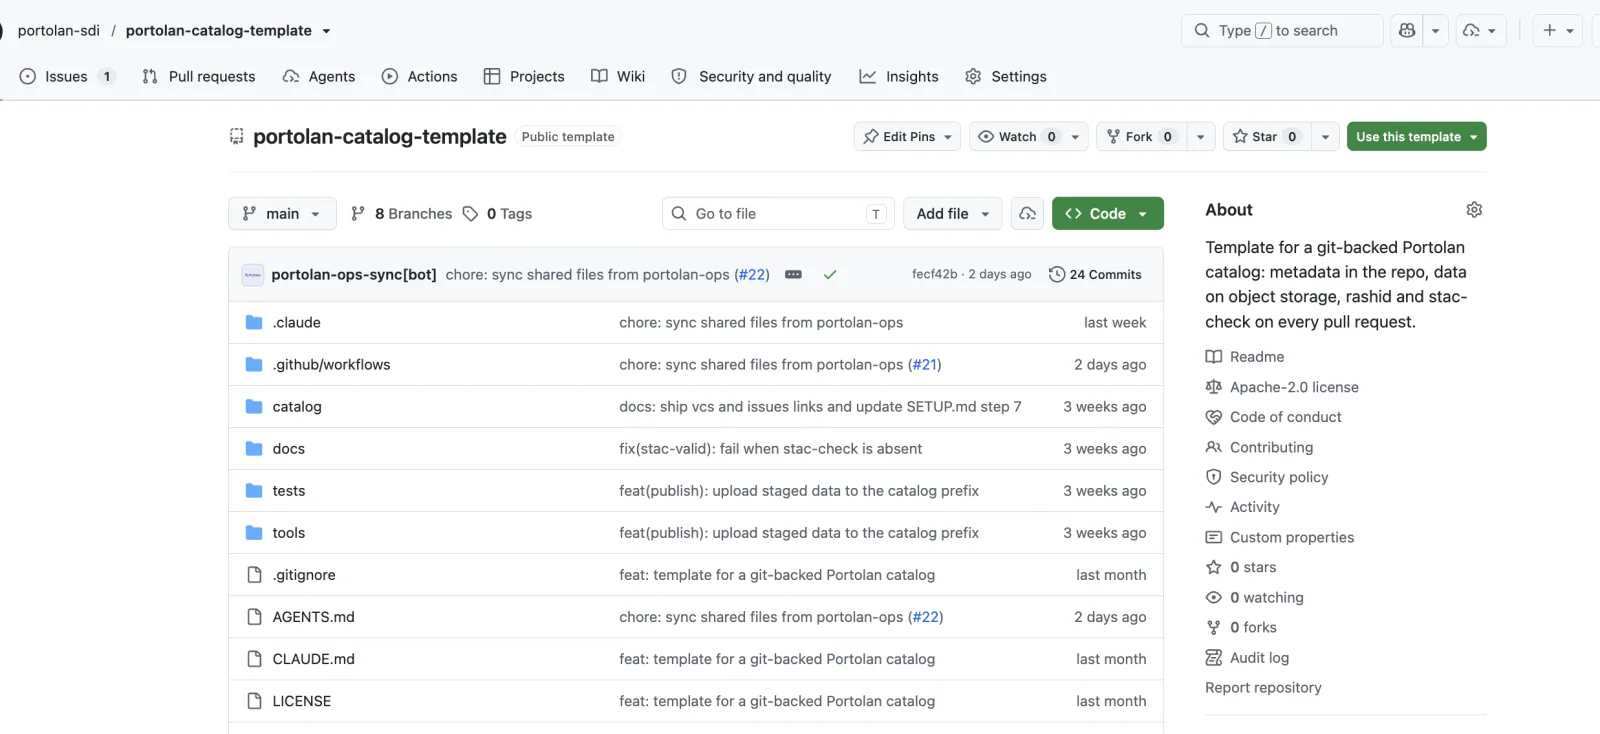This screenshot has height=734, width=1600.
Task: Open the Copilot icon dropdown arrow
Action: tap(1435, 31)
